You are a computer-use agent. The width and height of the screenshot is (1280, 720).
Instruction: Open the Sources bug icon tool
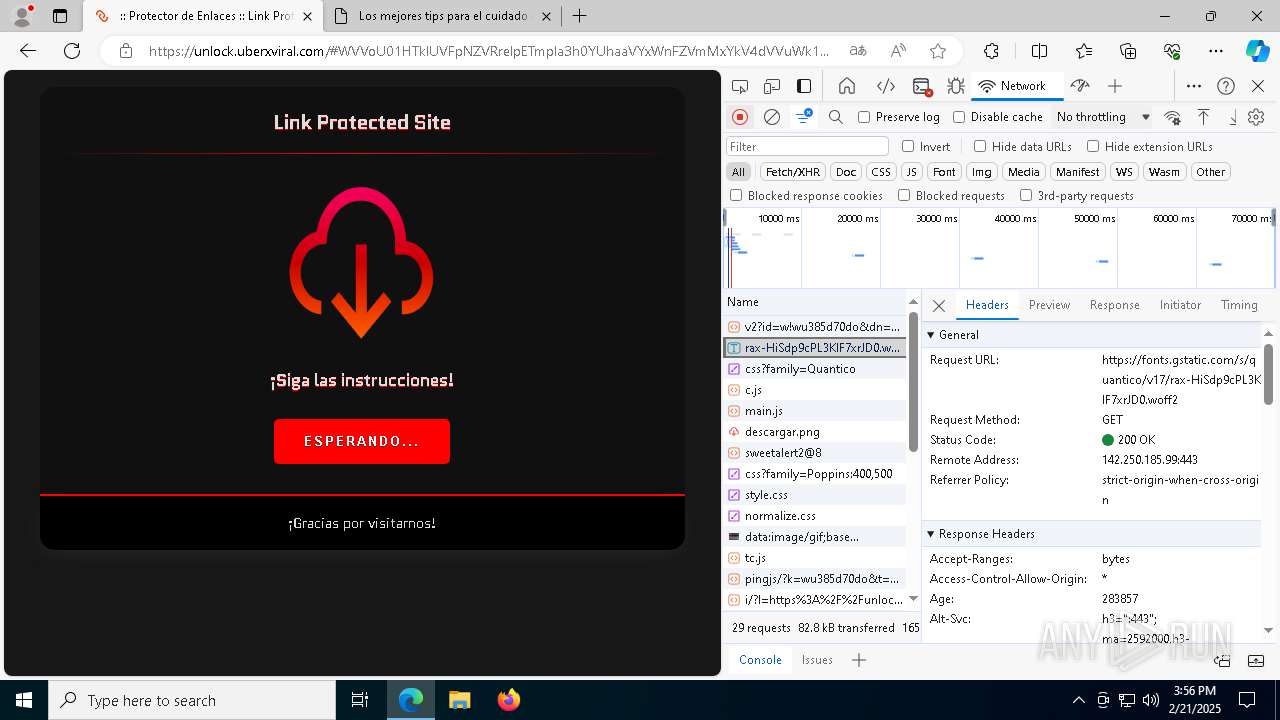(x=956, y=86)
